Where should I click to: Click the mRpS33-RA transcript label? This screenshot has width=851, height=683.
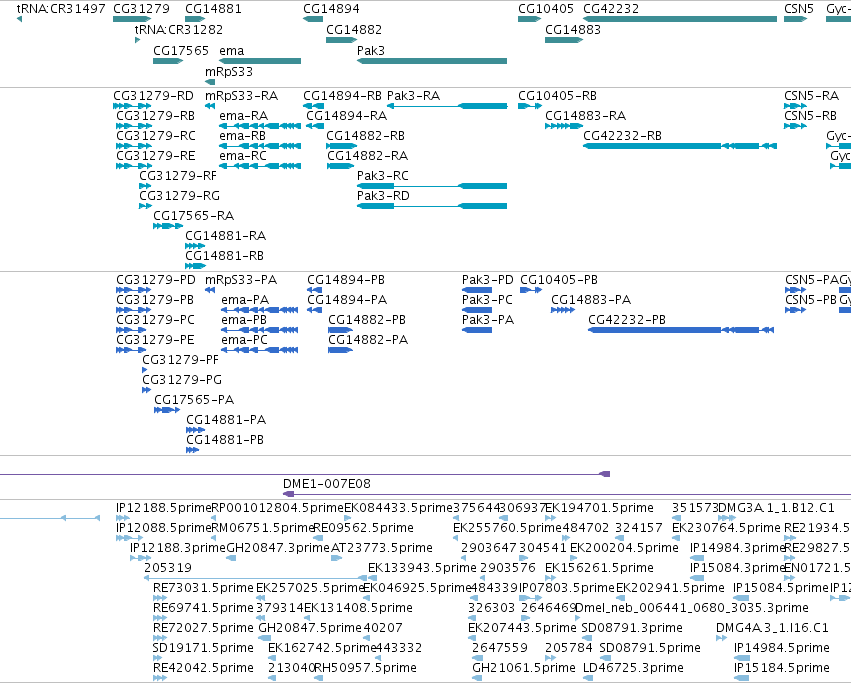tap(241, 96)
